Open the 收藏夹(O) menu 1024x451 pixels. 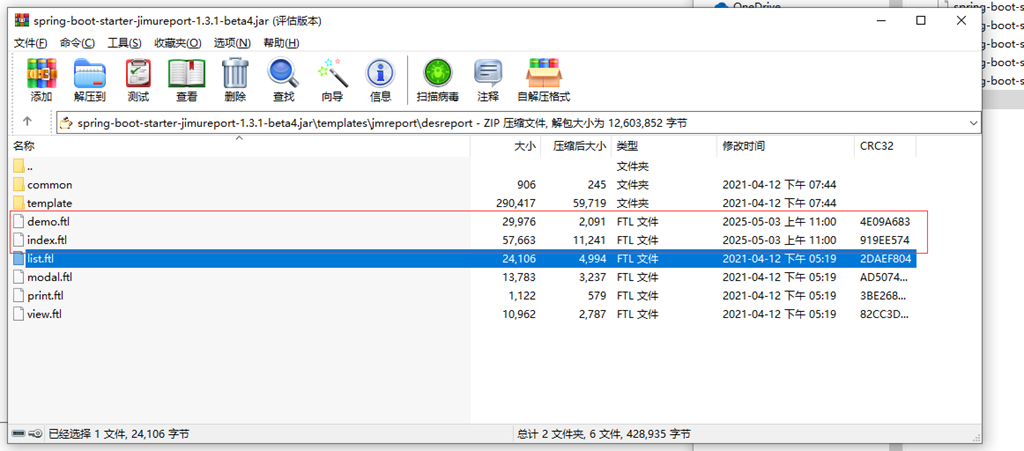[178, 43]
